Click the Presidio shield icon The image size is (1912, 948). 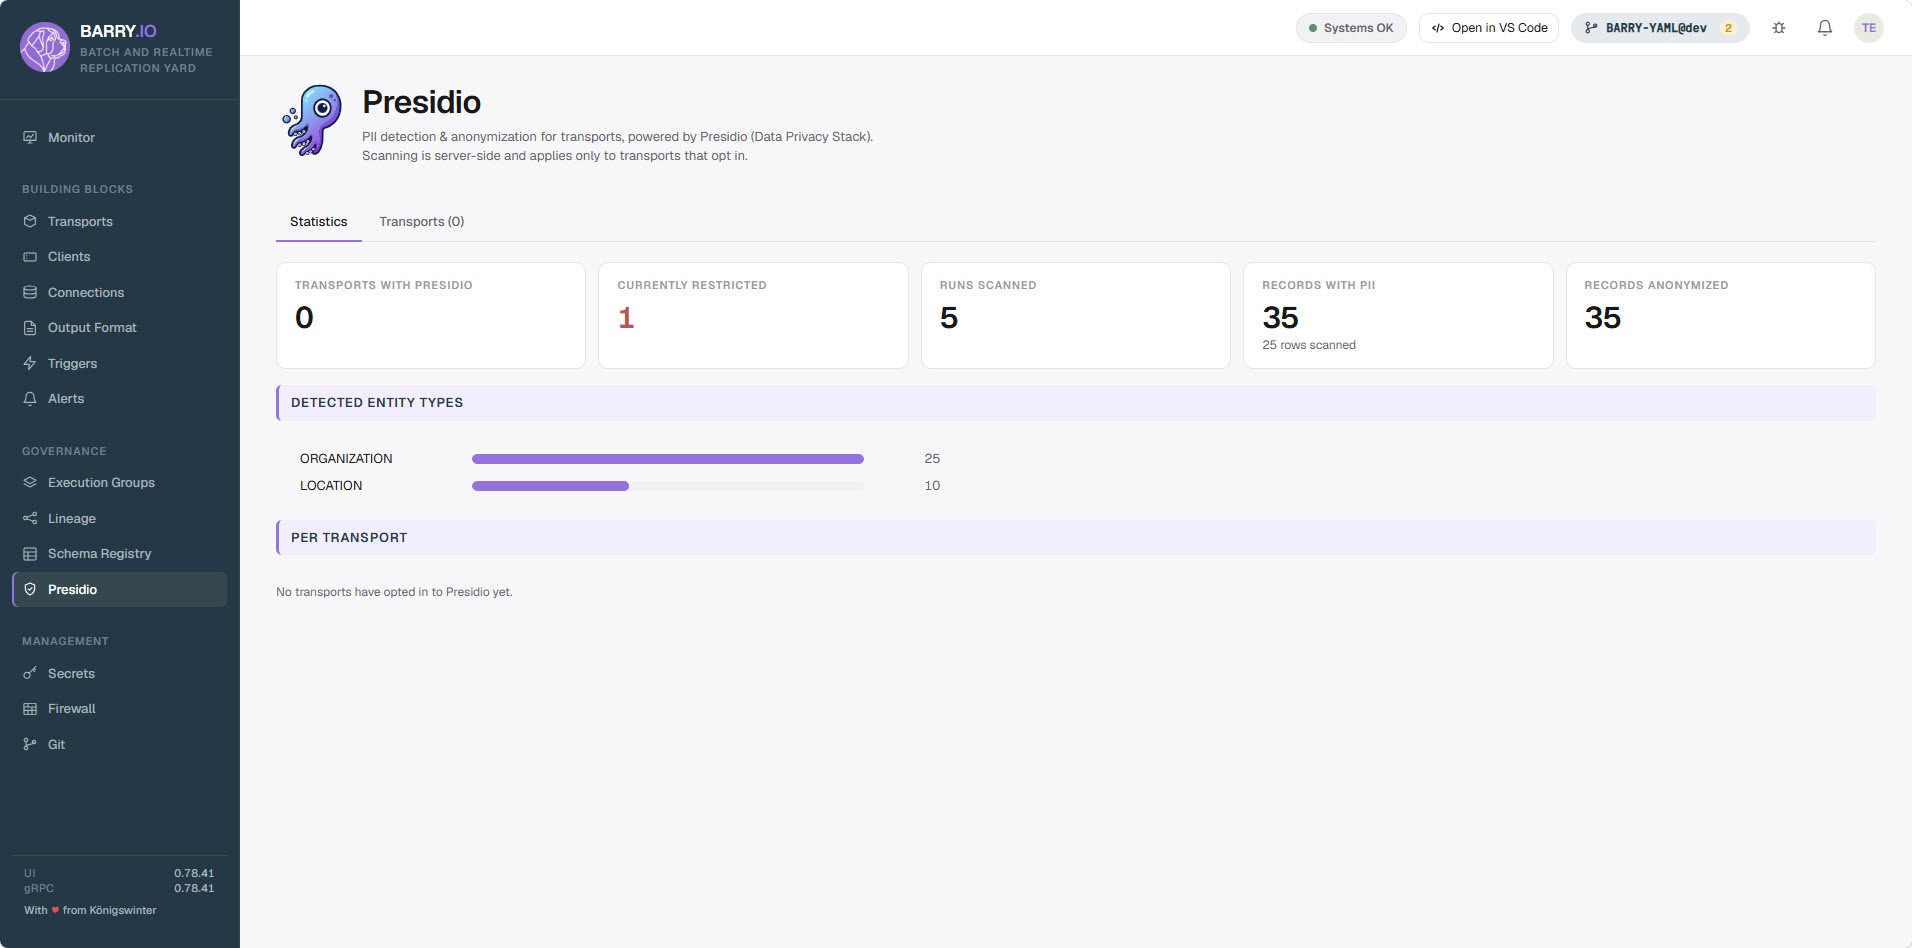coord(30,589)
